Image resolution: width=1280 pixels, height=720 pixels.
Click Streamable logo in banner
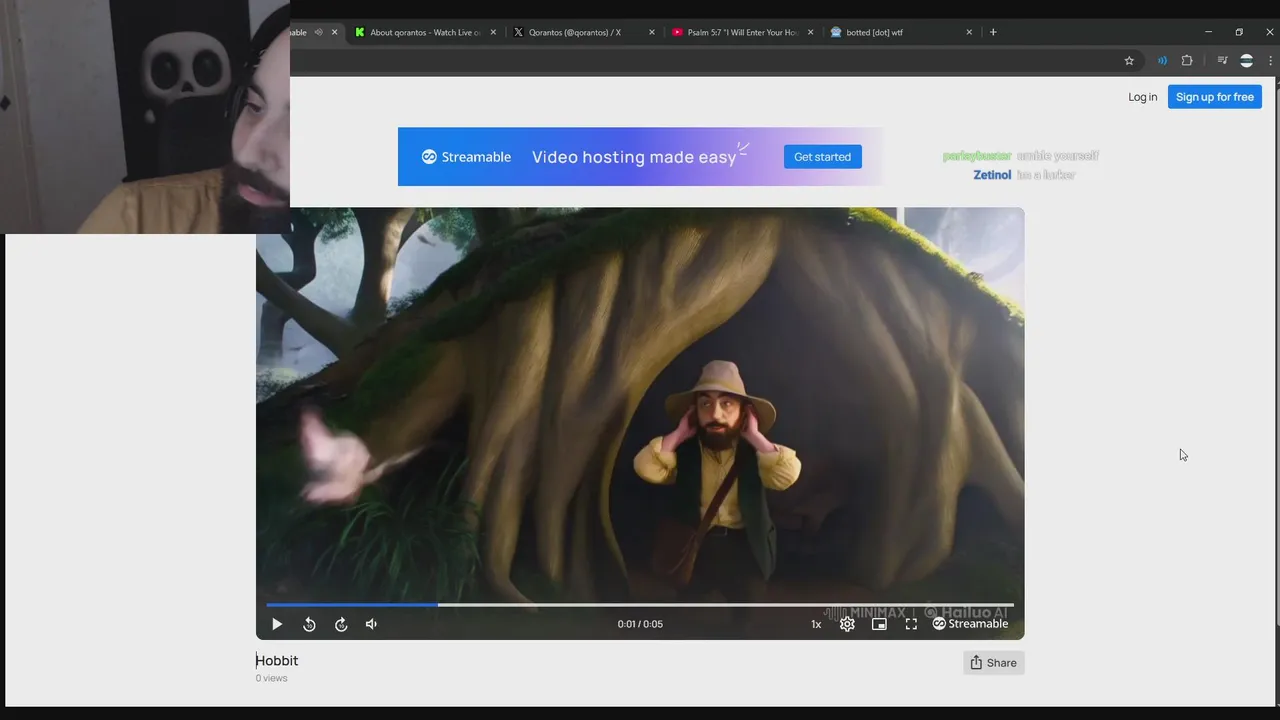pyautogui.click(x=466, y=157)
